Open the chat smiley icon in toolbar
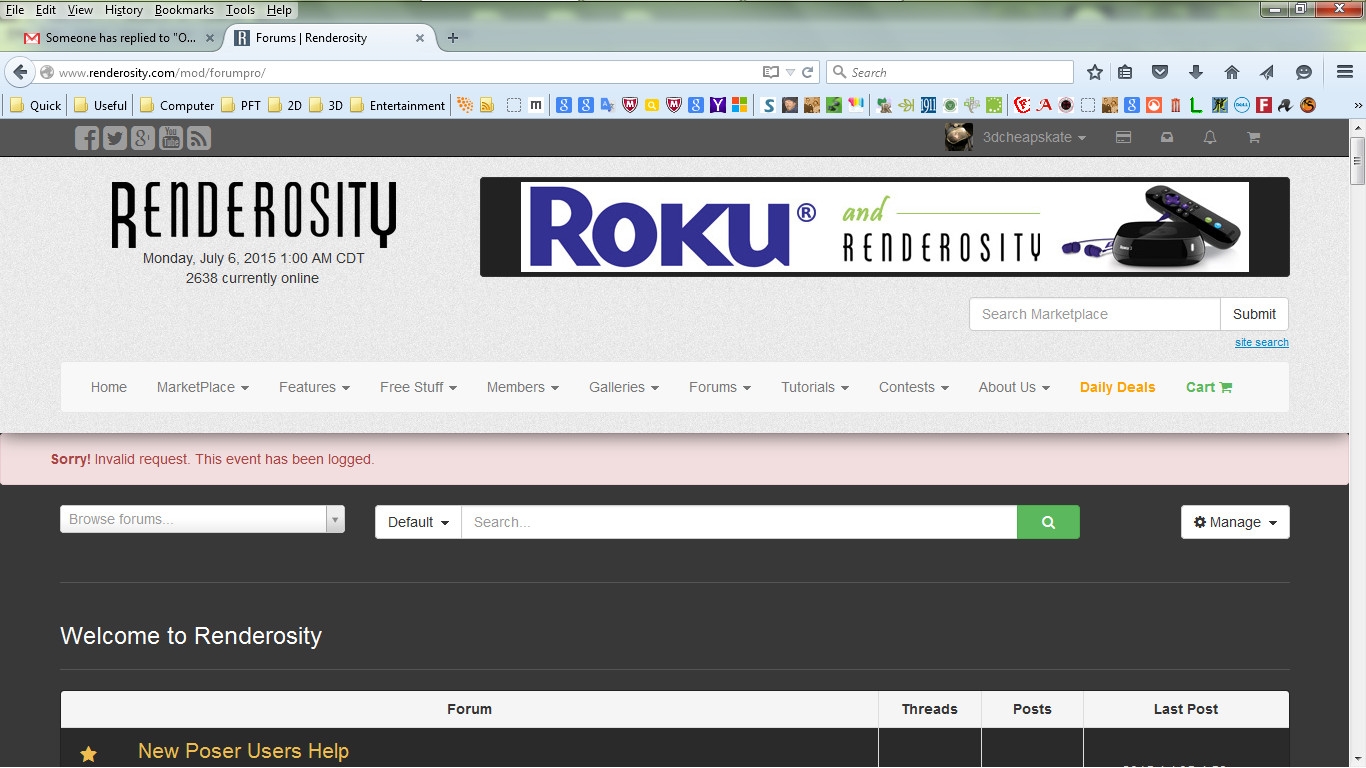The width and height of the screenshot is (1366, 768). point(1304,72)
